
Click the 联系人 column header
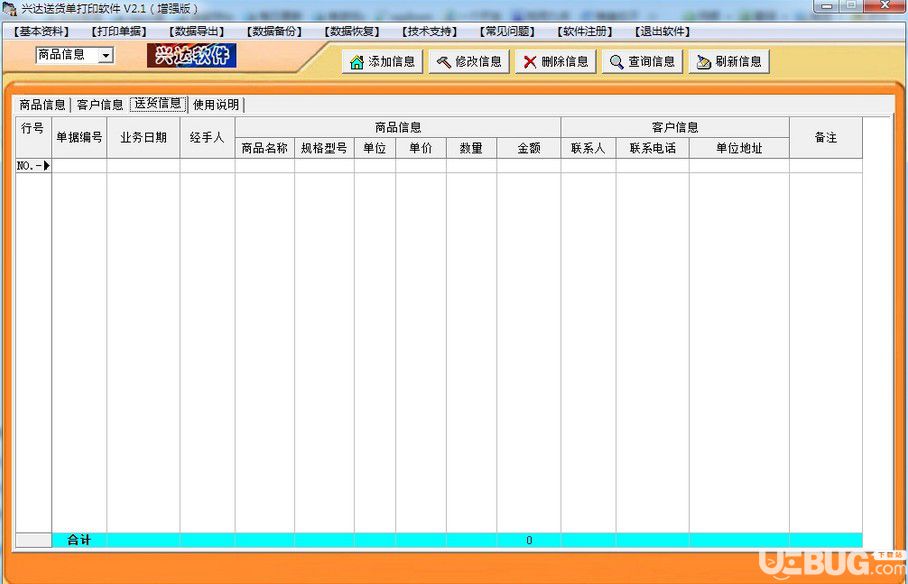(x=588, y=148)
